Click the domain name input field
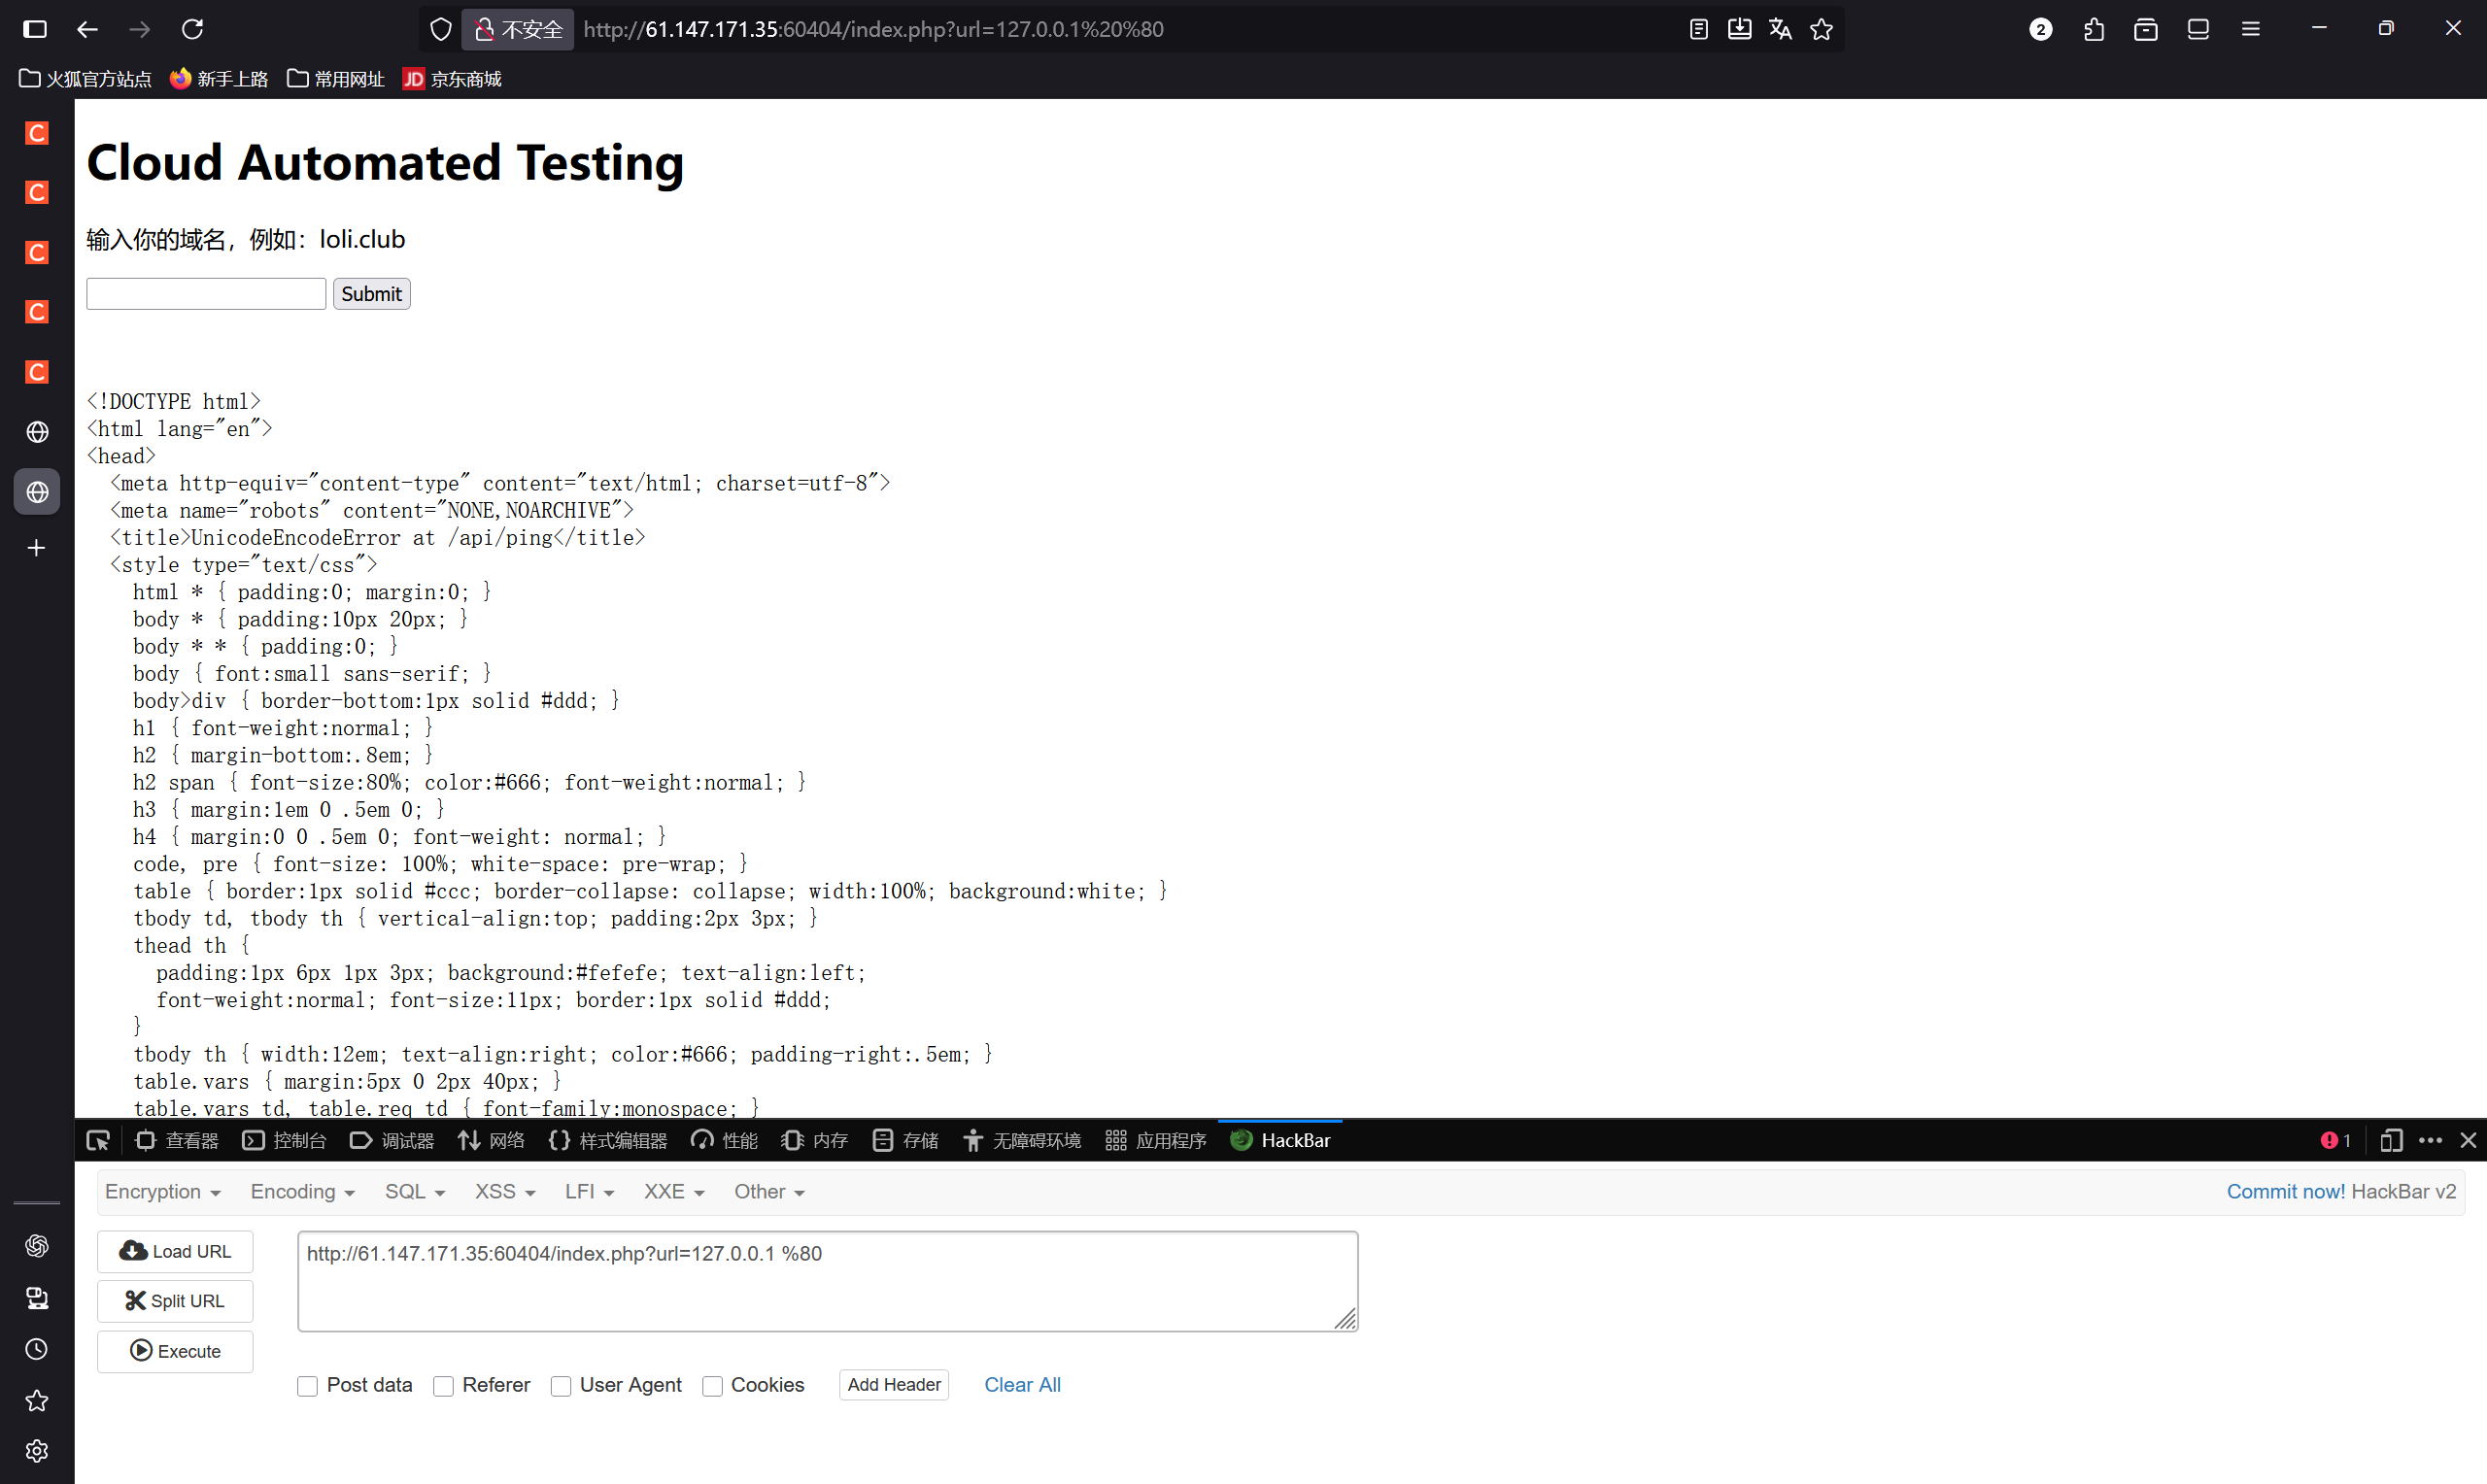This screenshot has height=1484, width=2487. (x=206, y=294)
